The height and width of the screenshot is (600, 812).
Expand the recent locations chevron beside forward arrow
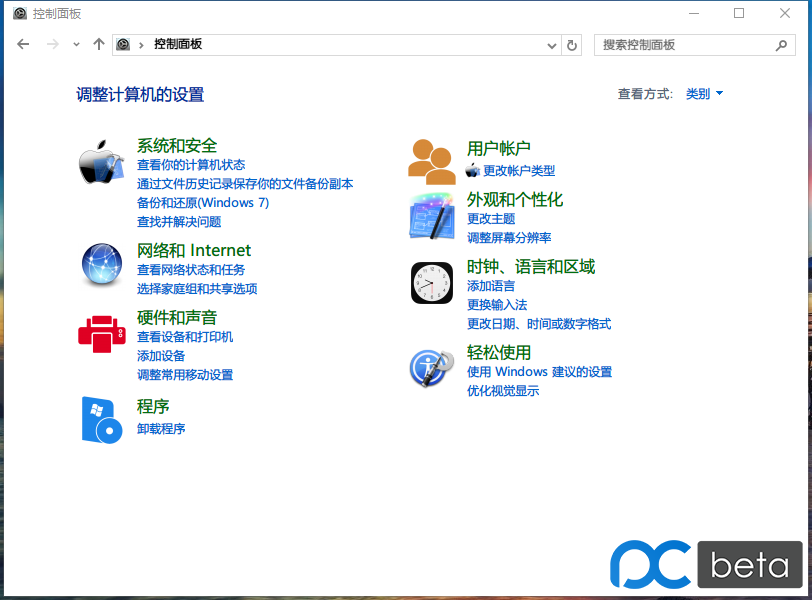click(x=76, y=45)
